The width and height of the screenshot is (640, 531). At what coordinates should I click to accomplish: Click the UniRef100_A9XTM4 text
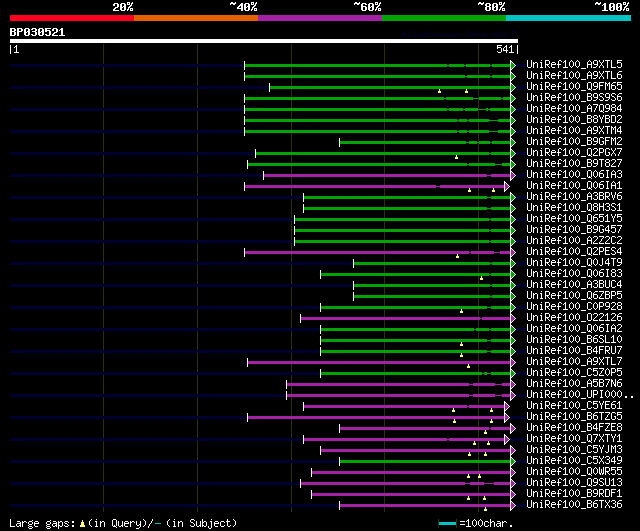tap(574, 131)
